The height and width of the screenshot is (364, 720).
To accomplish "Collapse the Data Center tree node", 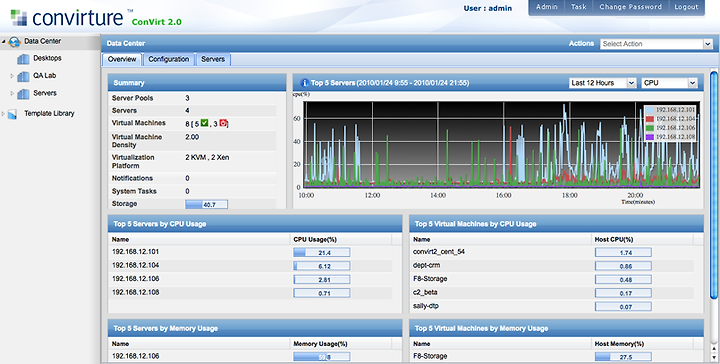I will tap(4, 41).
